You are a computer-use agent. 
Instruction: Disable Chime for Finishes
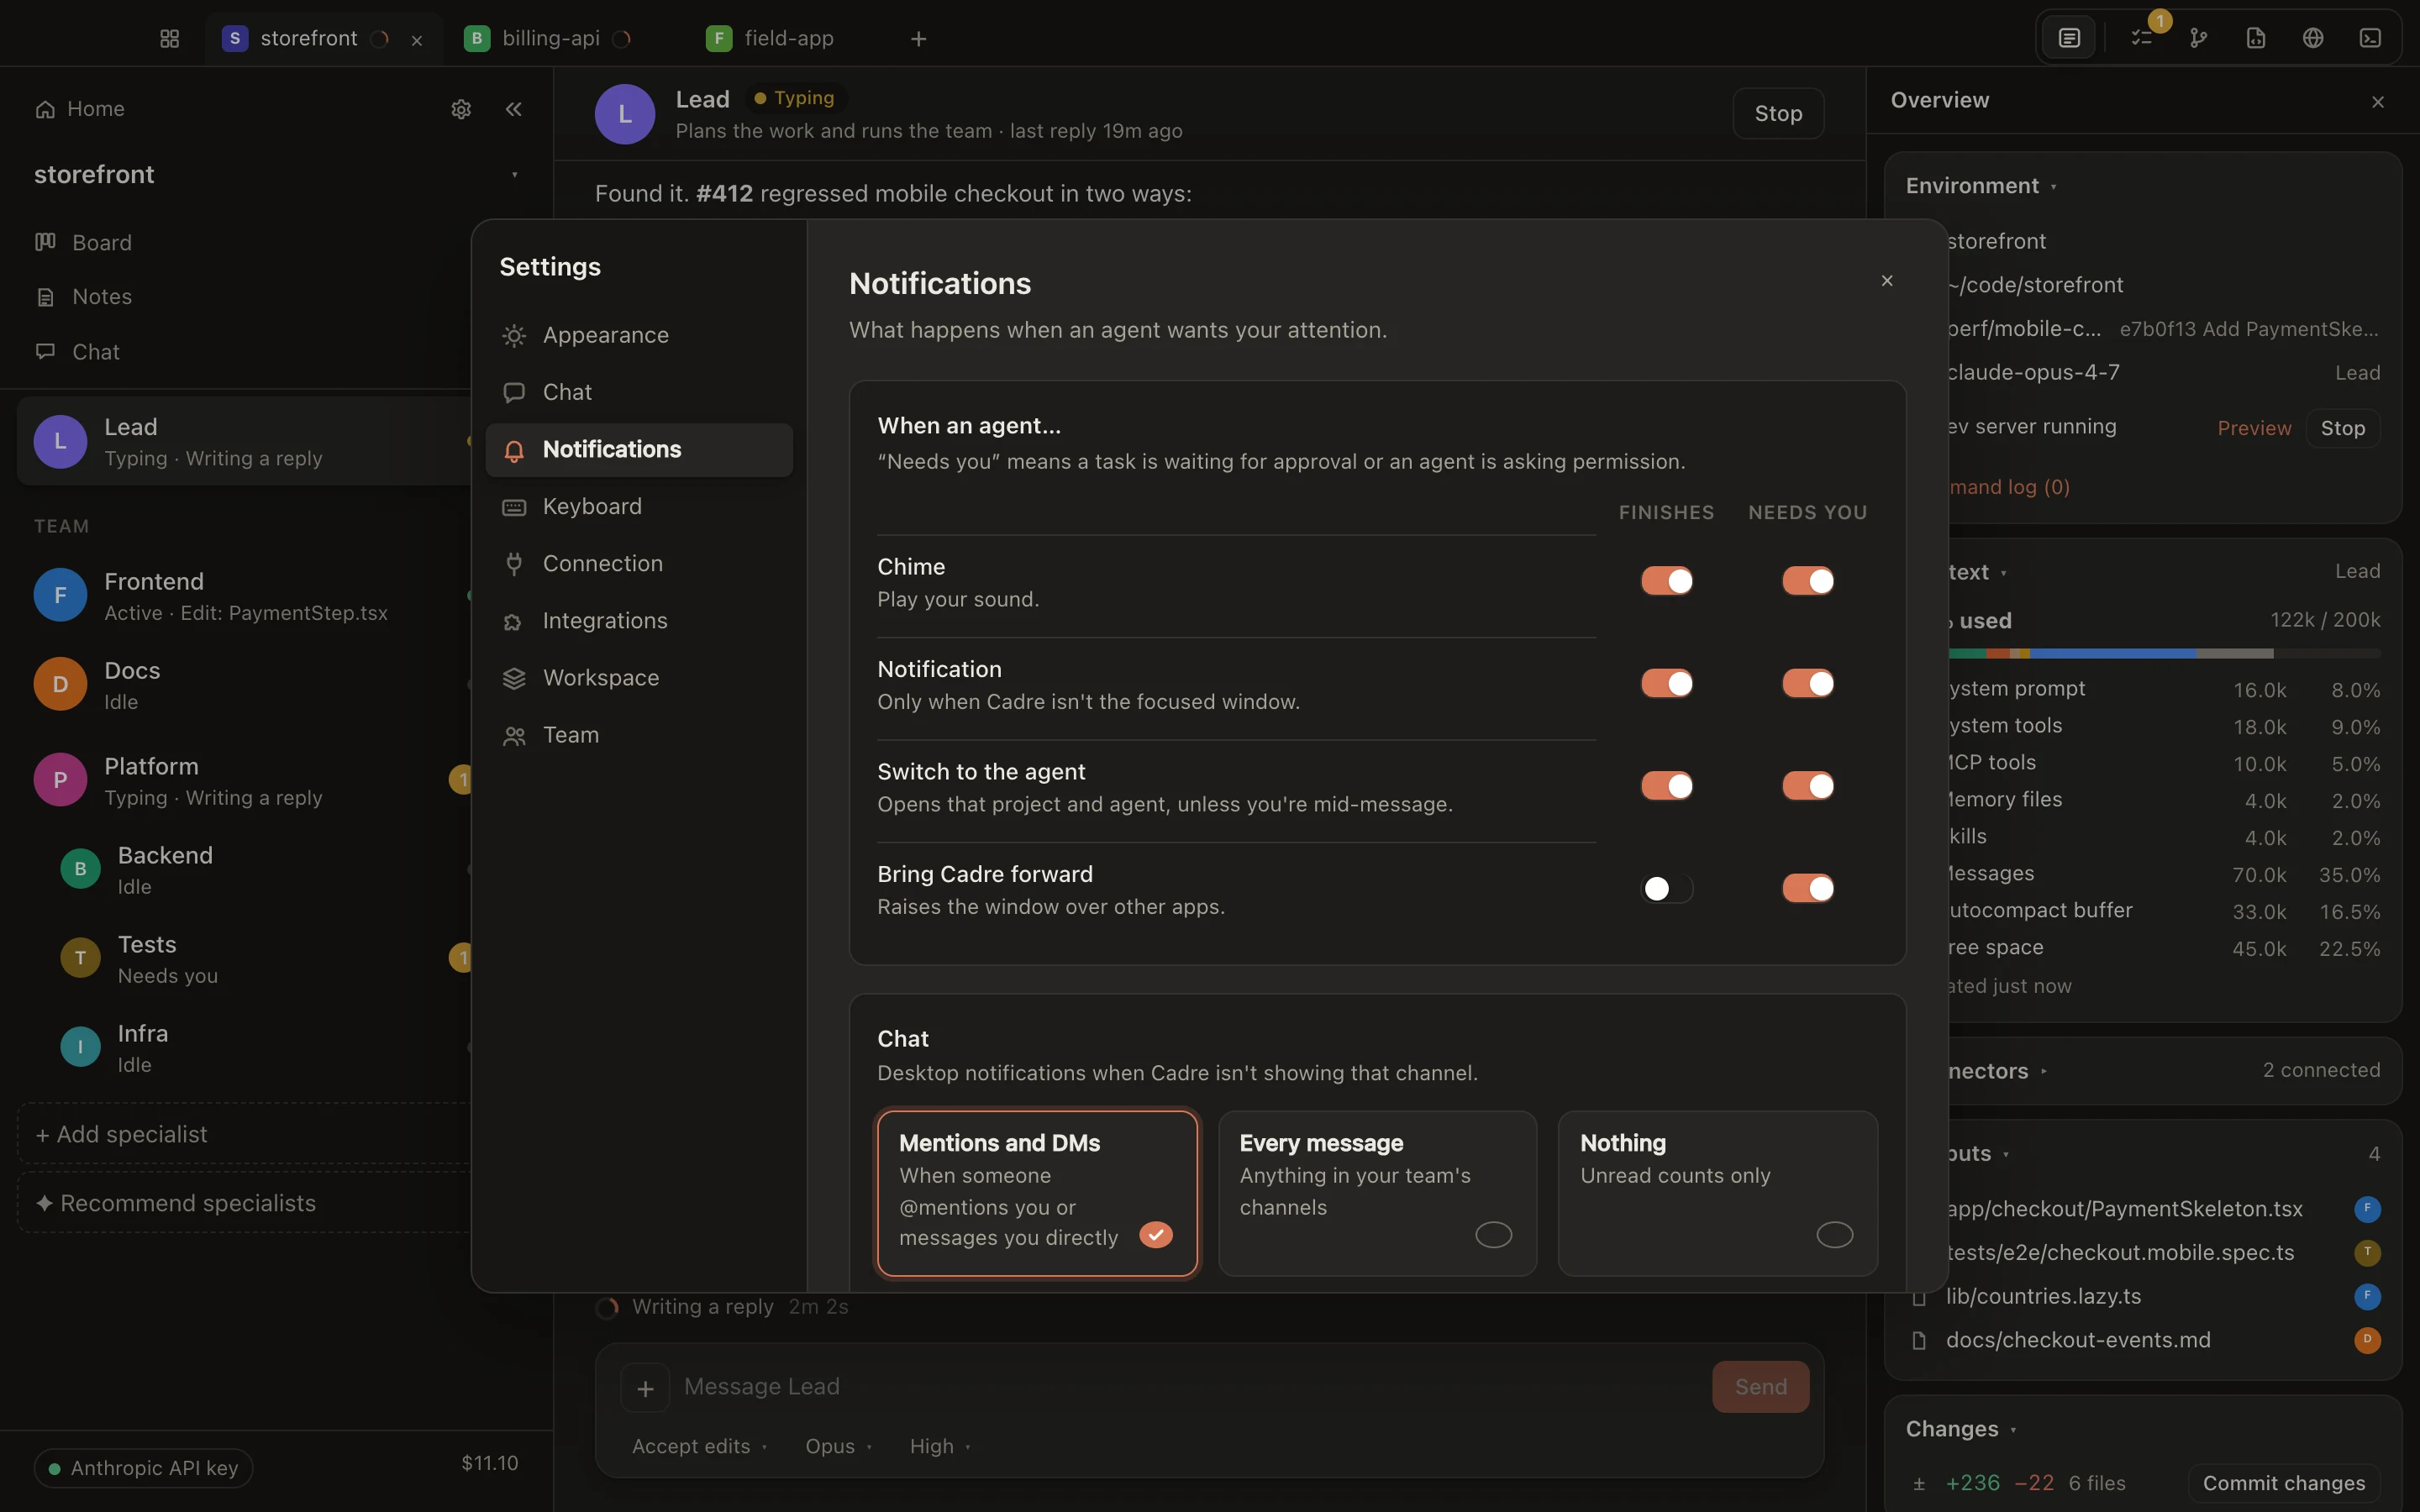[x=1666, y=581]
